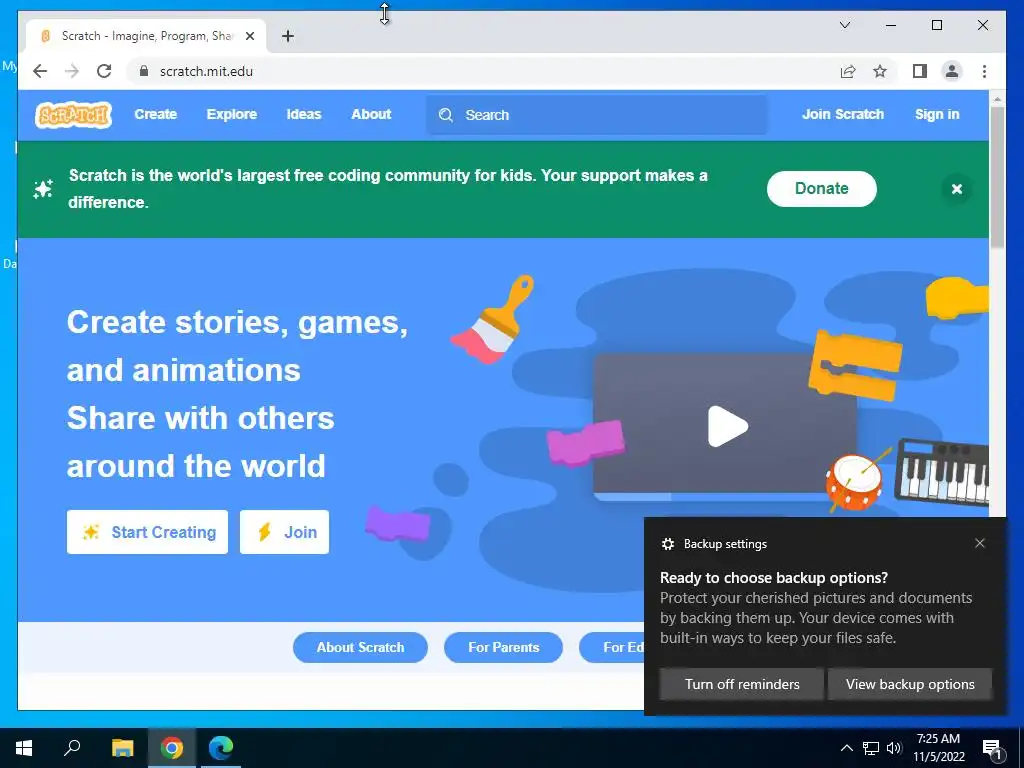The image size is (1024, 768).
Task: Click the share page icon in address bar
Action: 848,71
